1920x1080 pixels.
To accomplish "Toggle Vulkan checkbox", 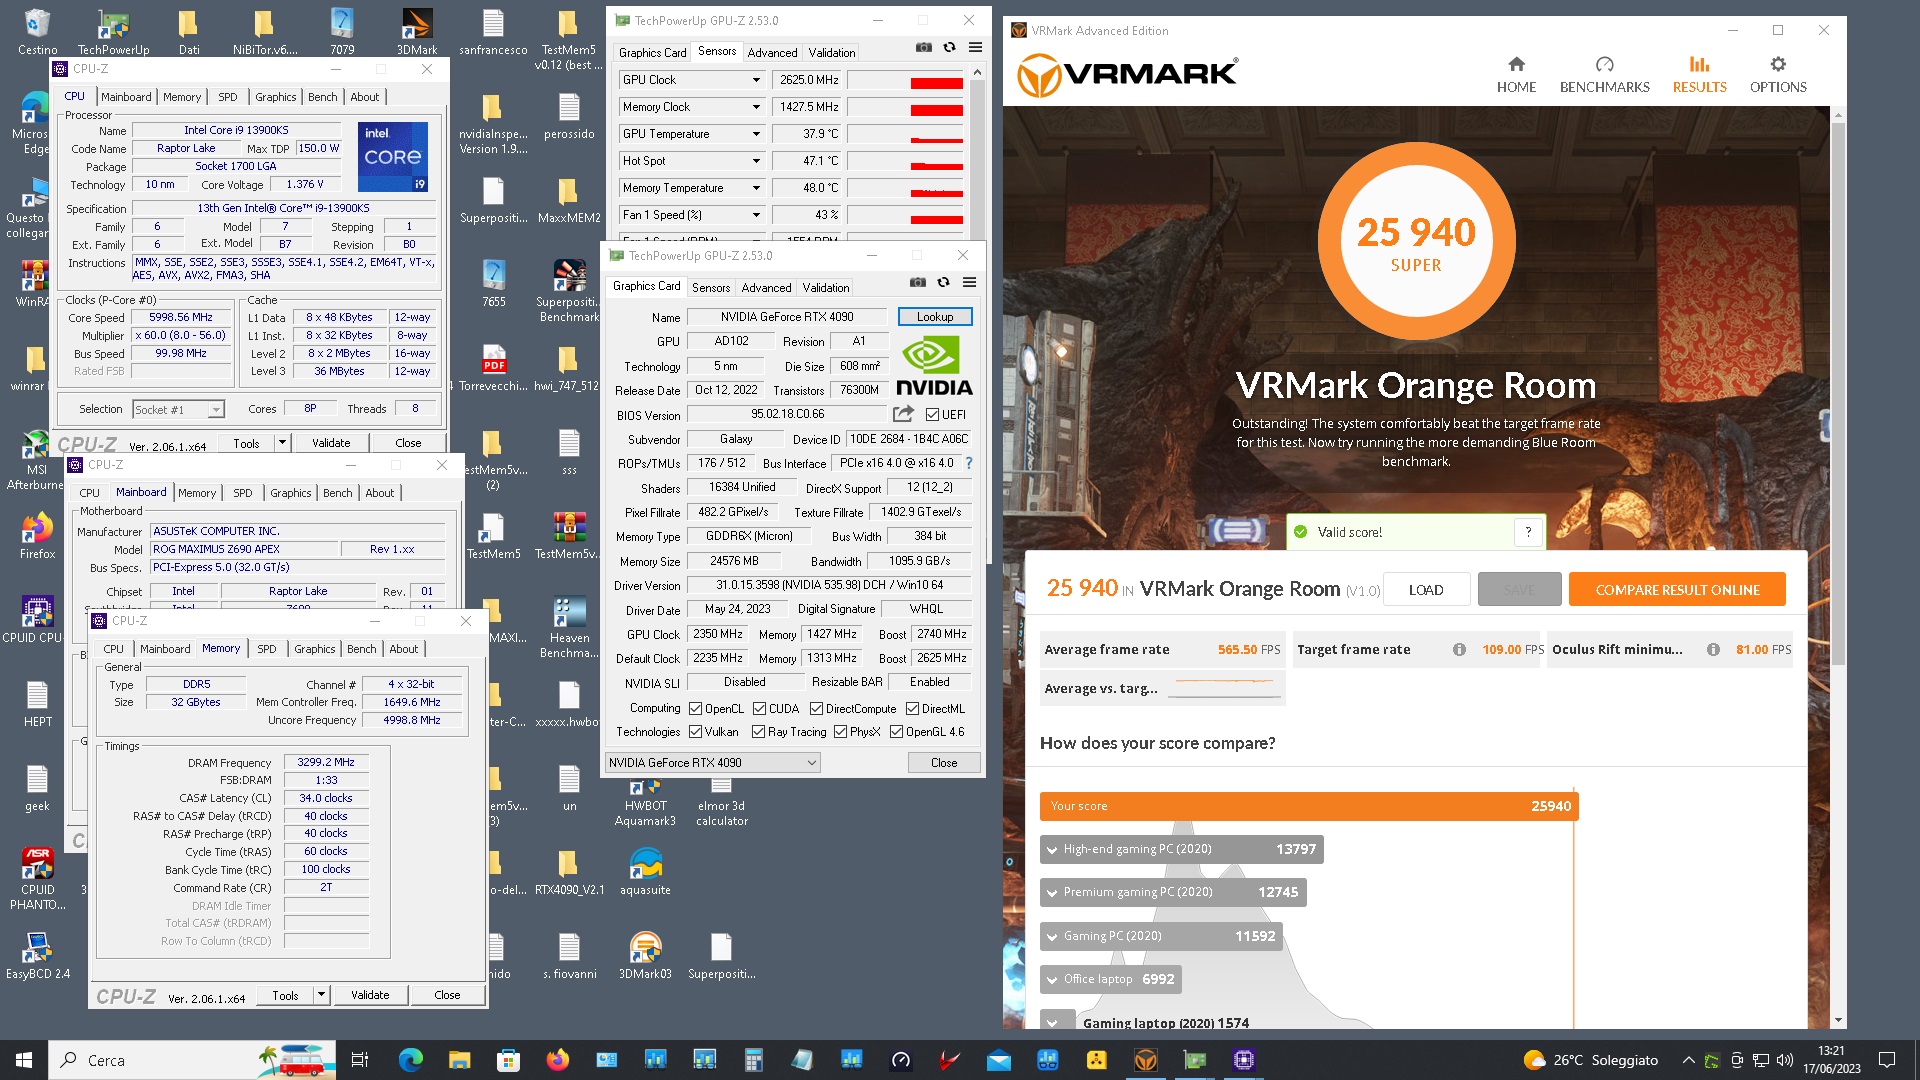I will [695, 732].
